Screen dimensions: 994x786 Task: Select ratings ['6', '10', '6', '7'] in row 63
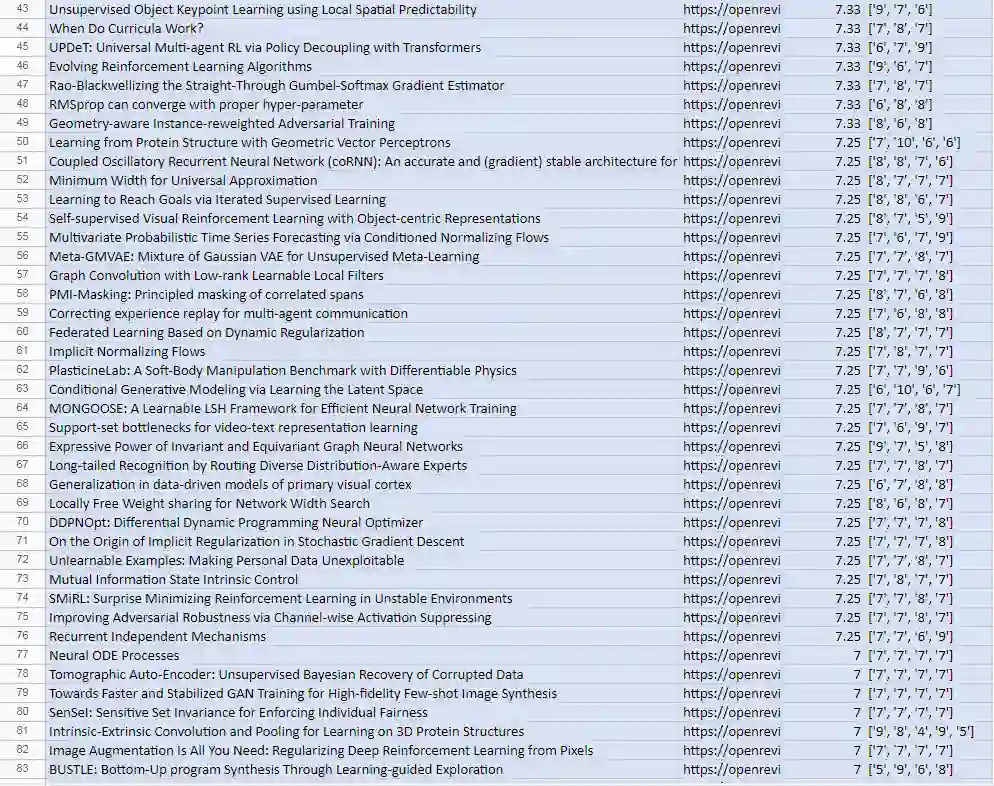point(914,390)
